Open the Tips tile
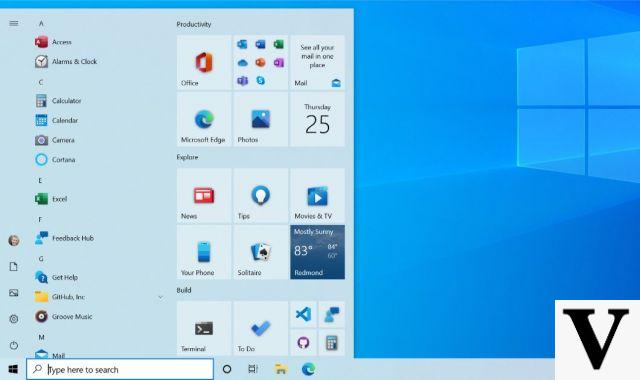640x380 pixels. 261,196
